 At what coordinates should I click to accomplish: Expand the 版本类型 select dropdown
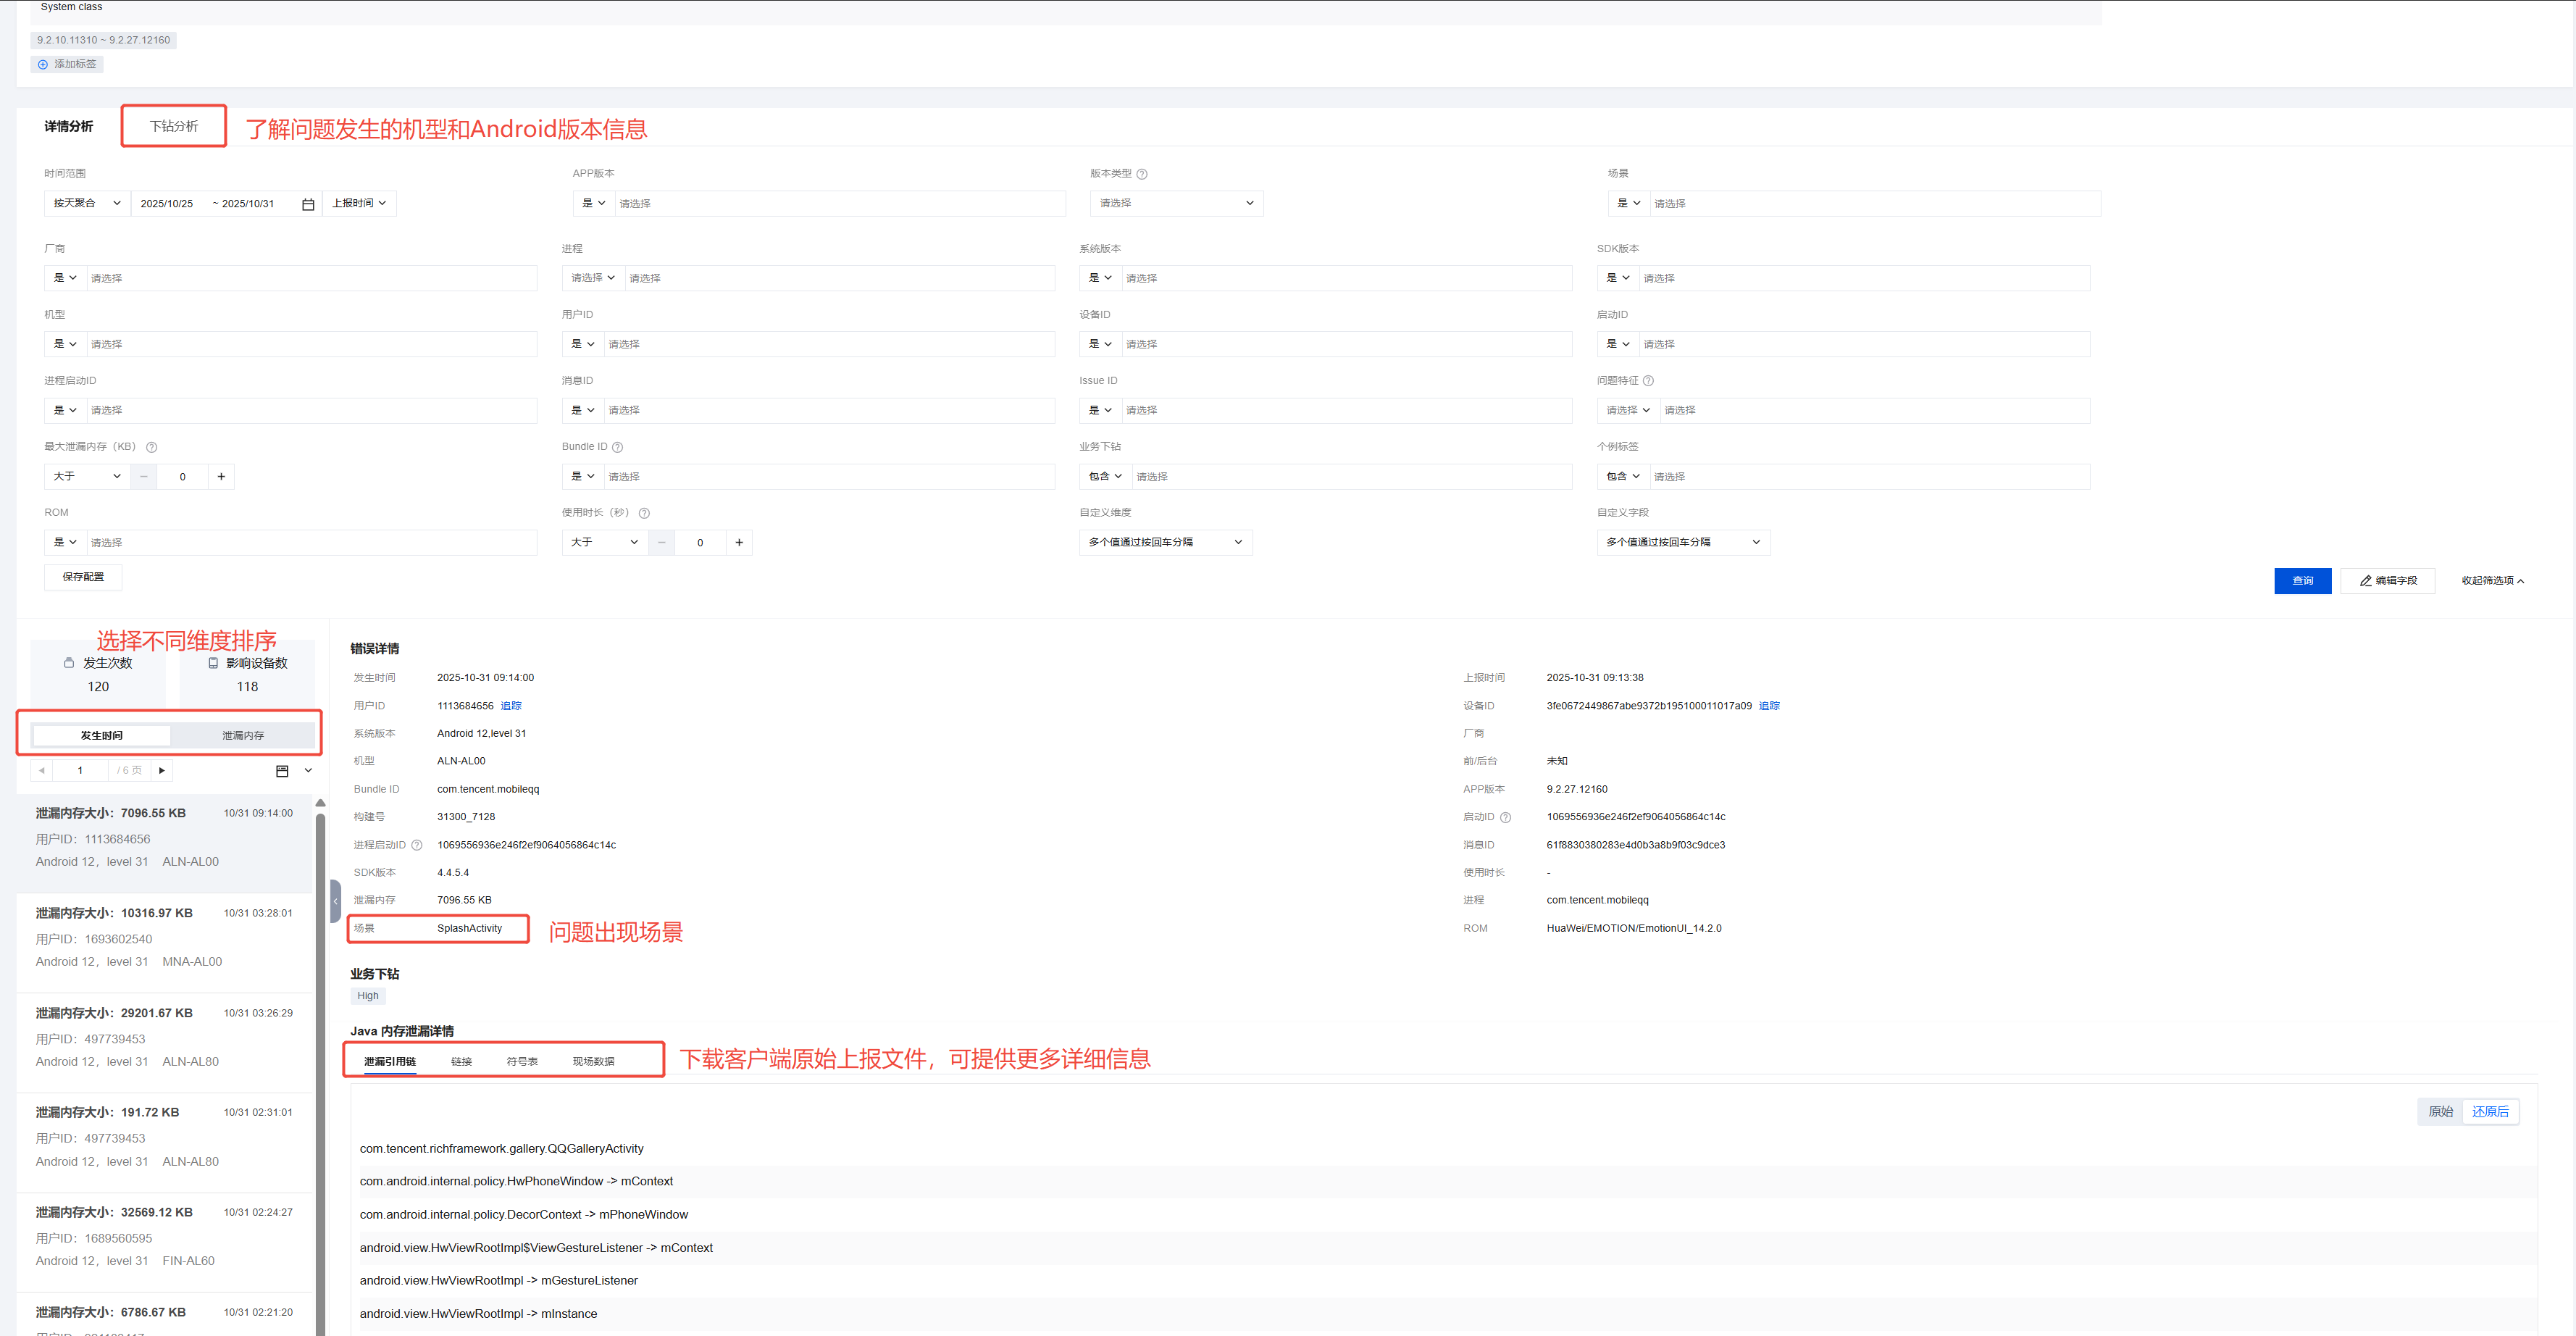[1176, 203]
